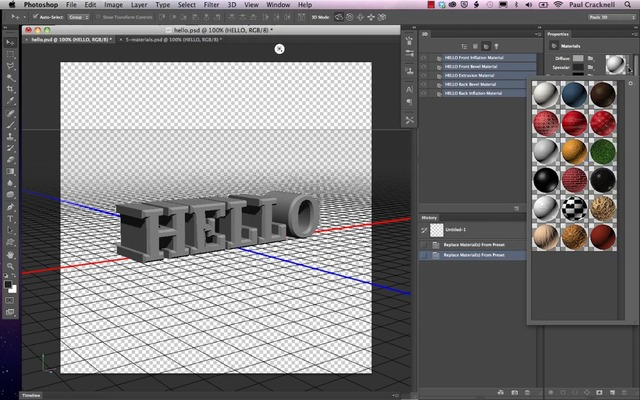This screenshot has width=640, height=400.
Task: Click the Diffuse color swatch
Action: coord(578,58)
